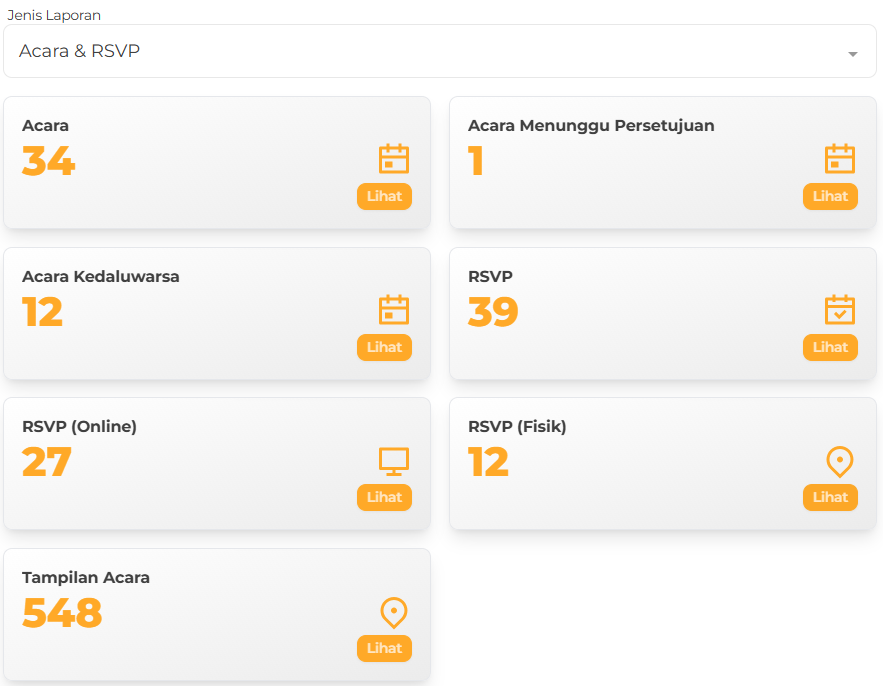Show Tampilan Acara details with Lihat
883x686 pixels.
[x=384, y=648]
